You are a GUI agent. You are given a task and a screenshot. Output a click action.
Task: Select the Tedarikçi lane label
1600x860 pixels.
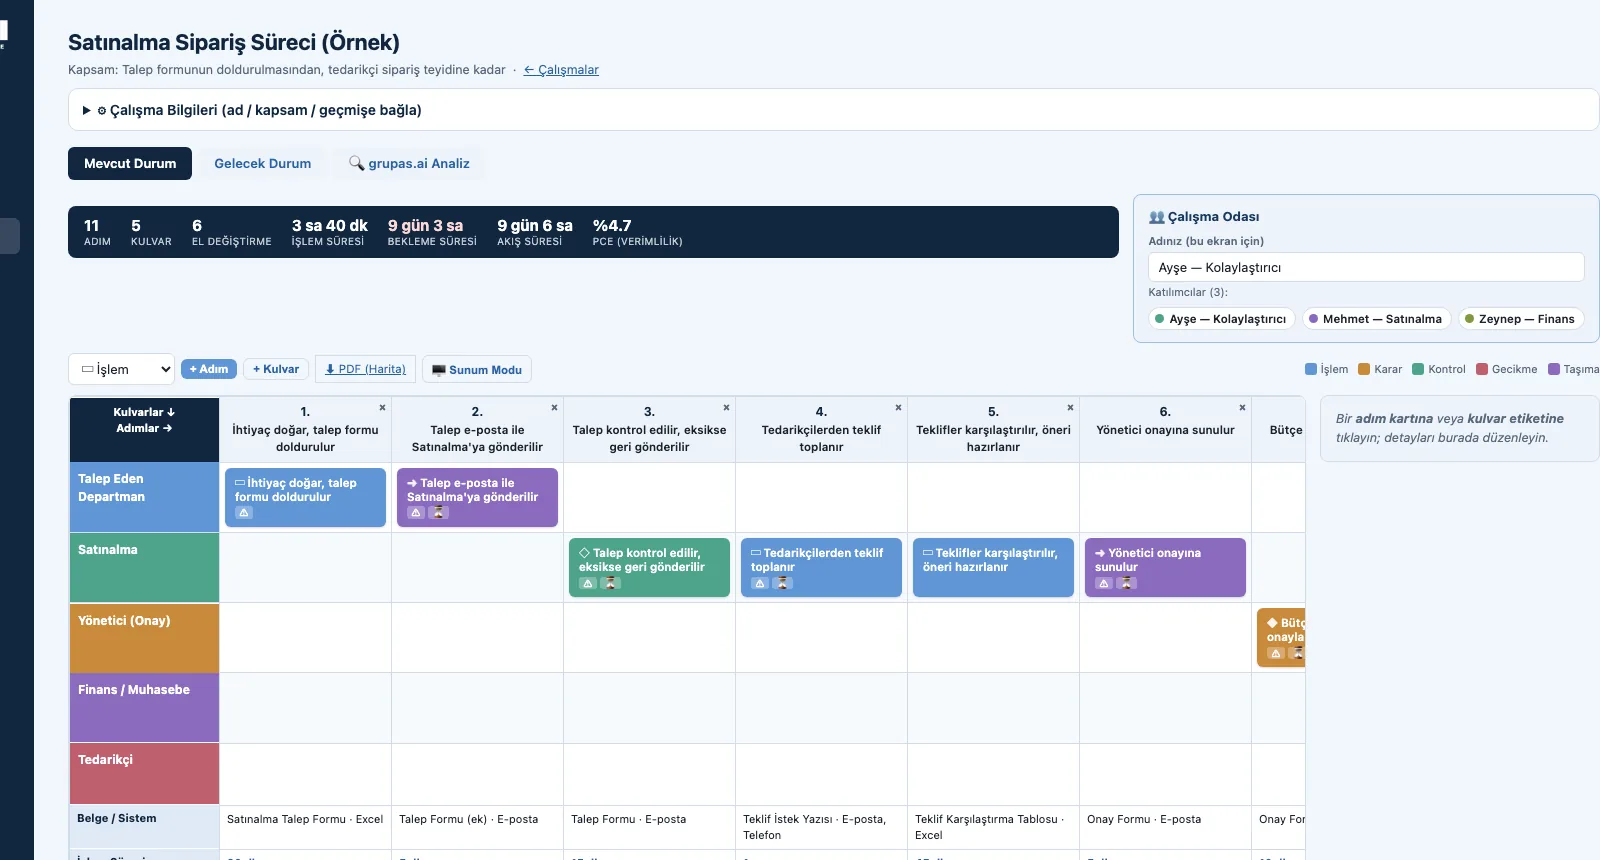pos(144,774)
